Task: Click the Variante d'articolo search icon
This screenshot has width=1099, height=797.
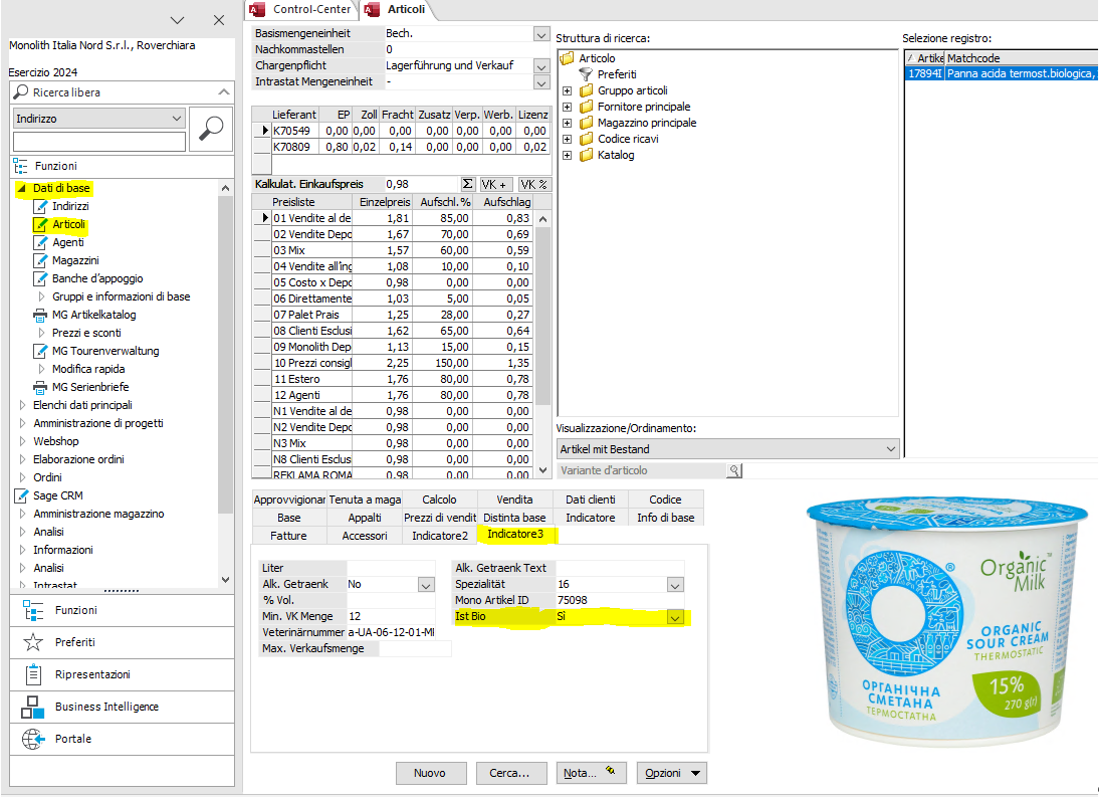Action: tap(734, 471)
